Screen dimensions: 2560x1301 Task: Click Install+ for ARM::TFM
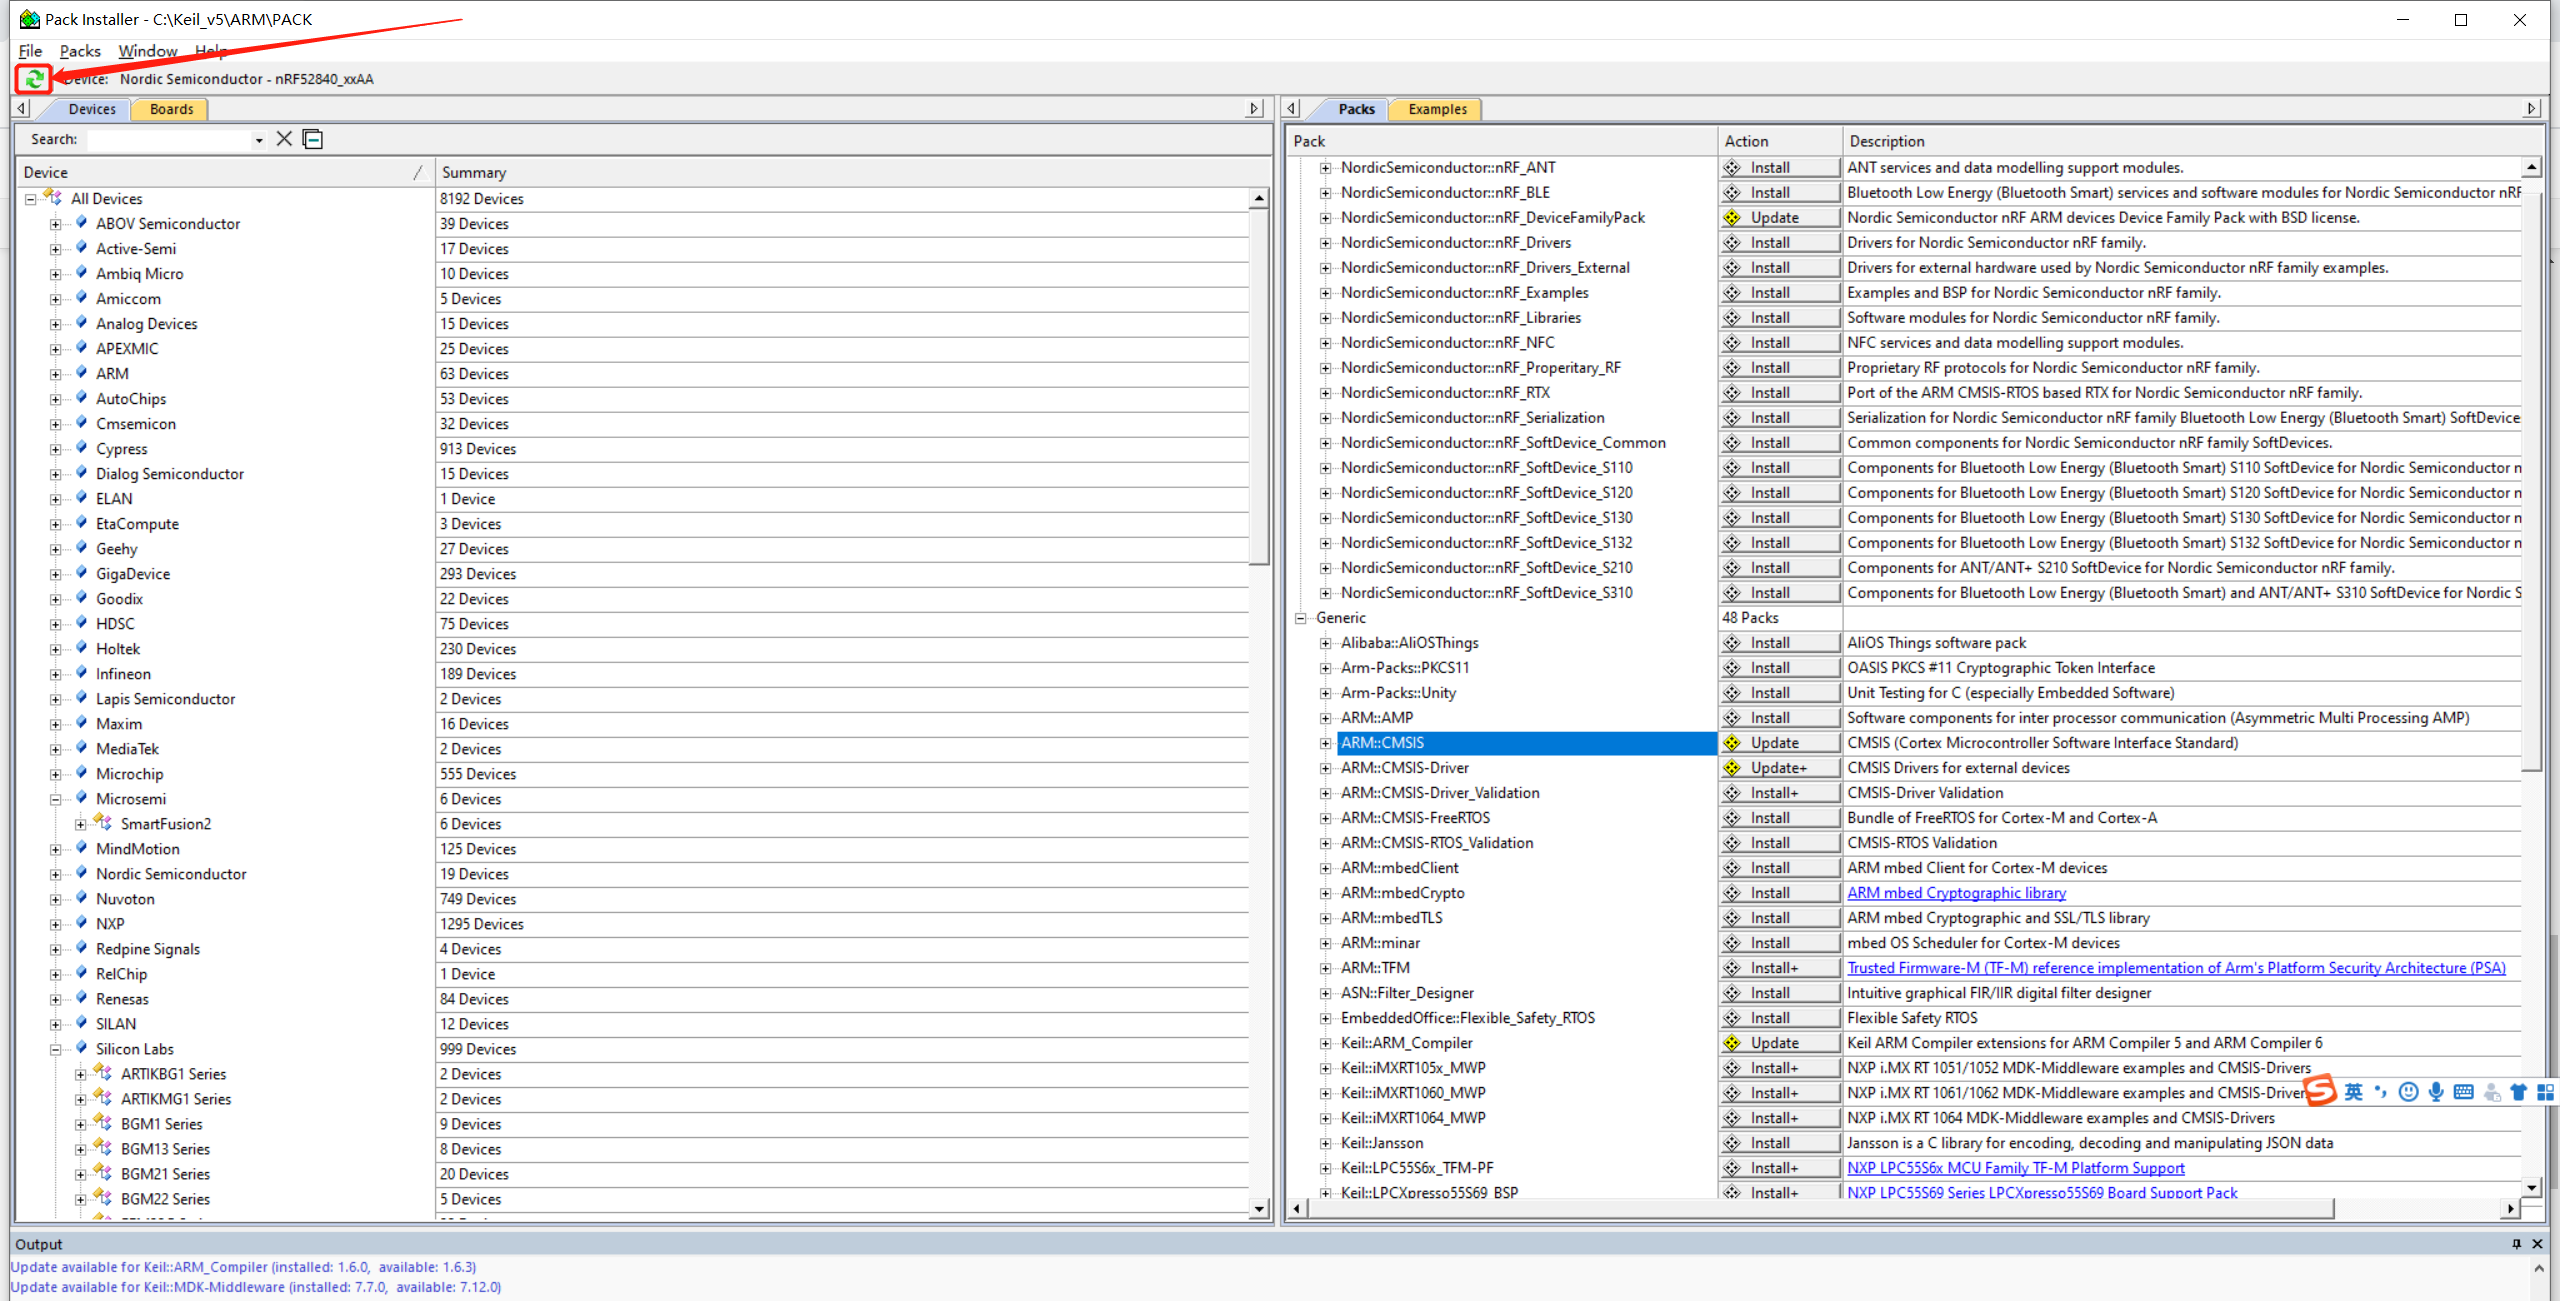(x=1780, y=968)
